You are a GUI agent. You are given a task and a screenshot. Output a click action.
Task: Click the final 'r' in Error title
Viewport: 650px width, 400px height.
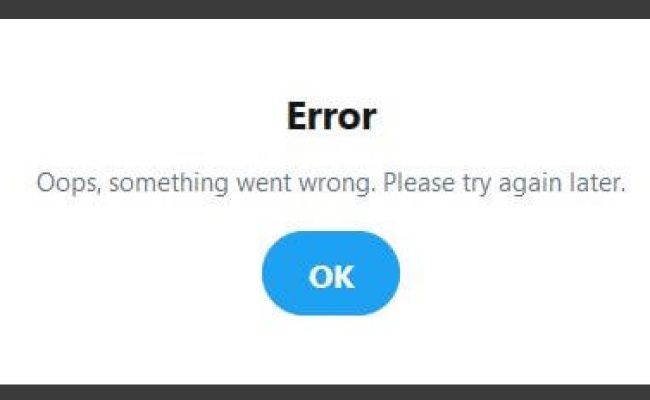369,120
